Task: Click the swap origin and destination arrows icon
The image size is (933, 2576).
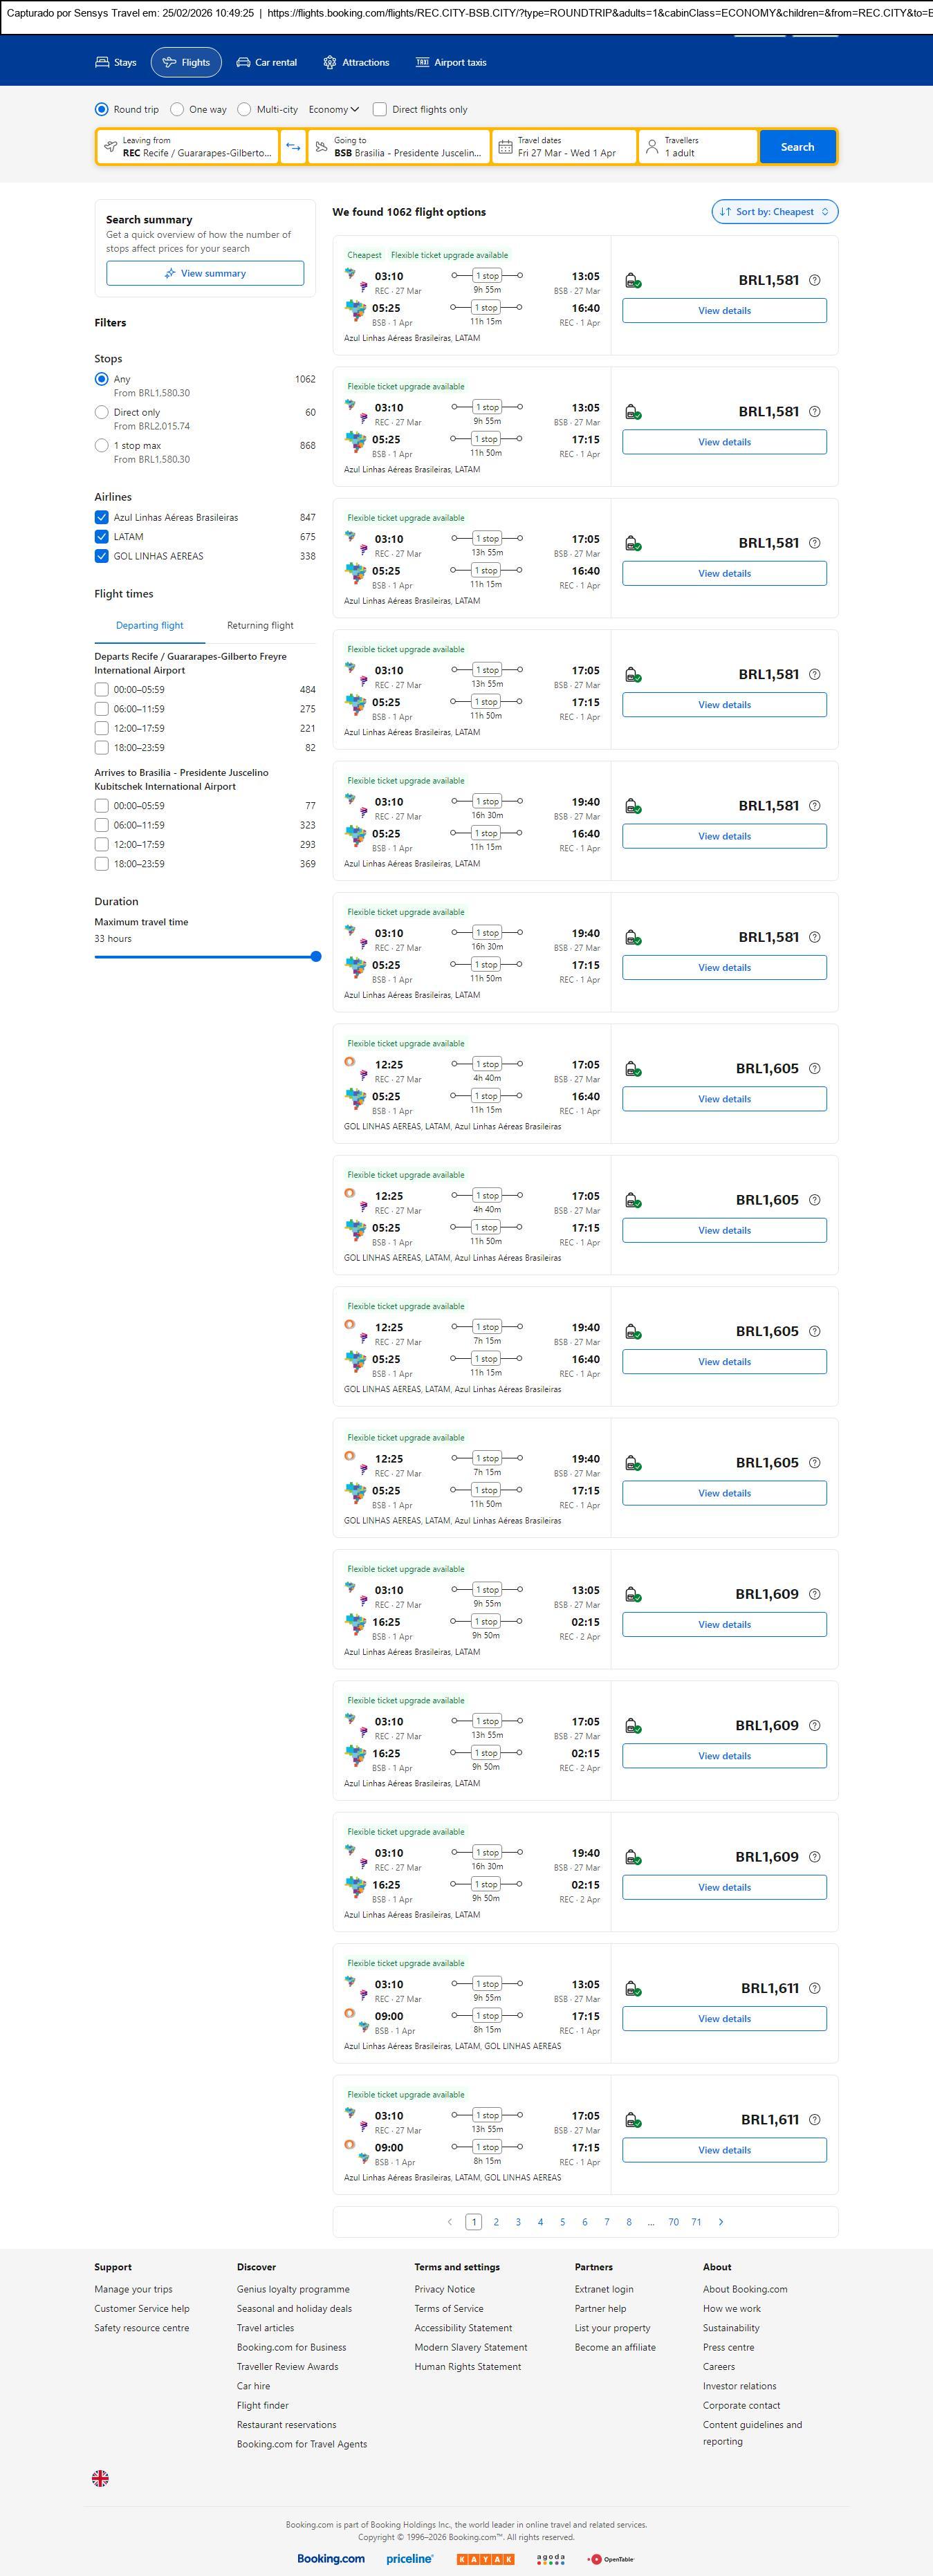Action: 293,147
